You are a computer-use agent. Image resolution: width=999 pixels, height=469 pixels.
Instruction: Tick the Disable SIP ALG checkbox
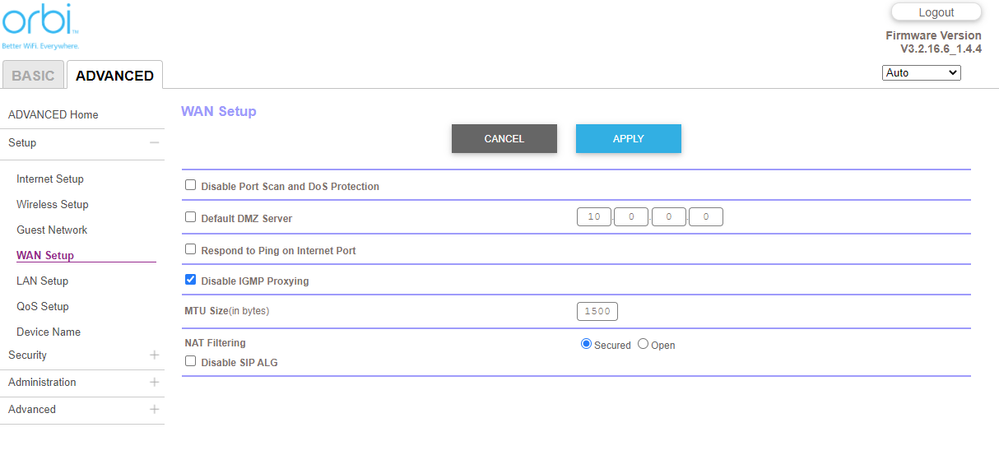[191, 362]
